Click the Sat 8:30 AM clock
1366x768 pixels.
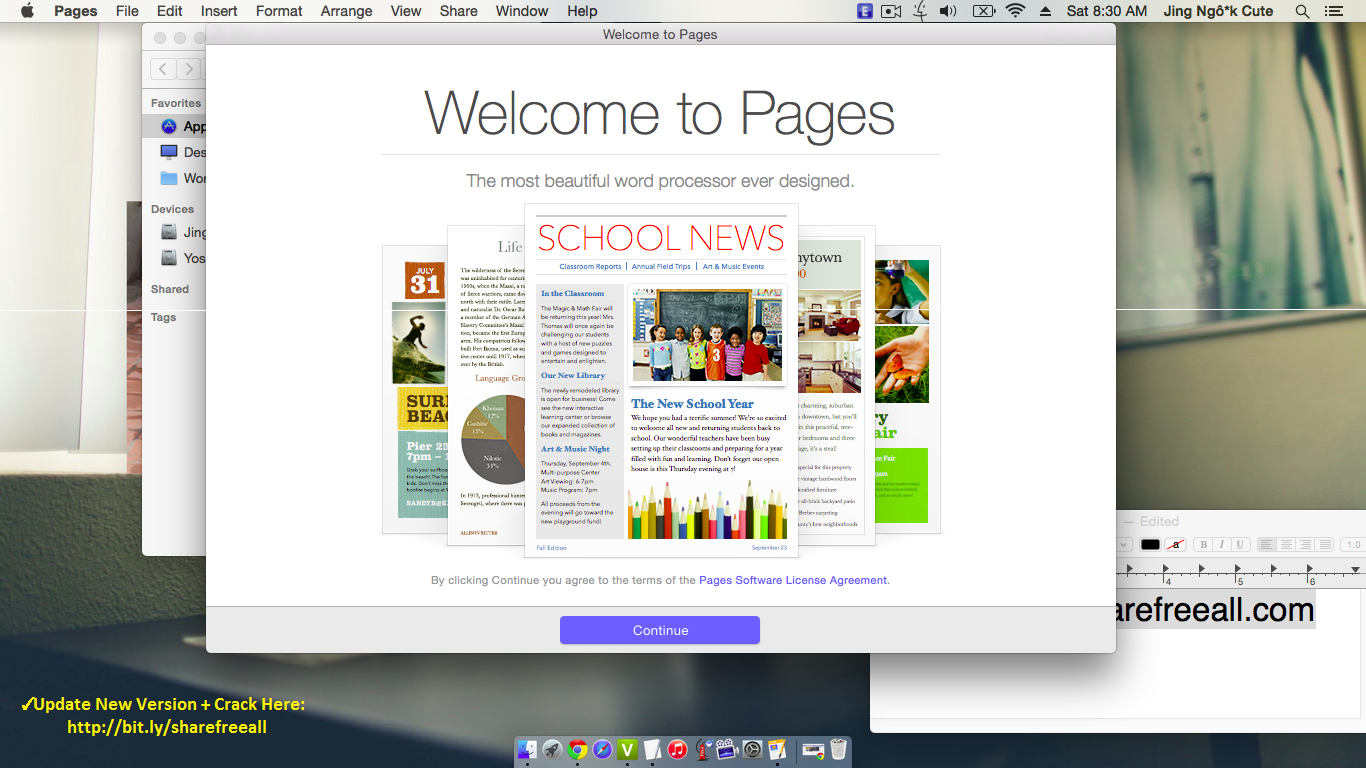[x=1107, y=11]
